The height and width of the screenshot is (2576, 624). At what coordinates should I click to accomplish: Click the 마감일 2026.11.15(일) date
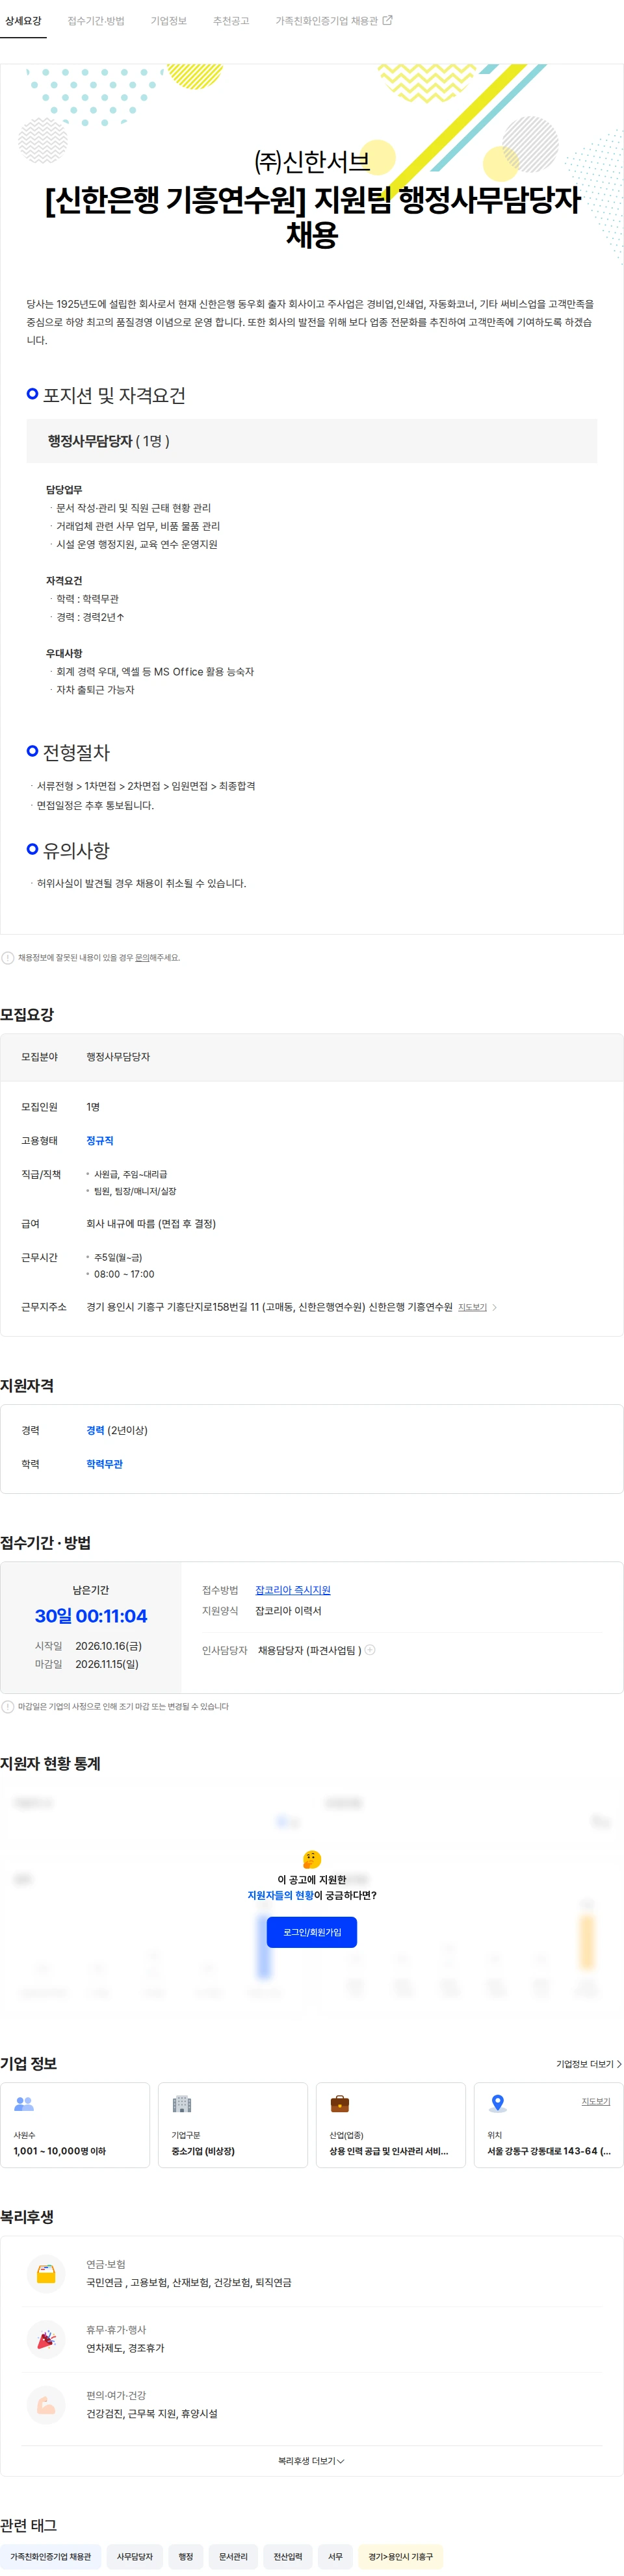(107, 1664)
